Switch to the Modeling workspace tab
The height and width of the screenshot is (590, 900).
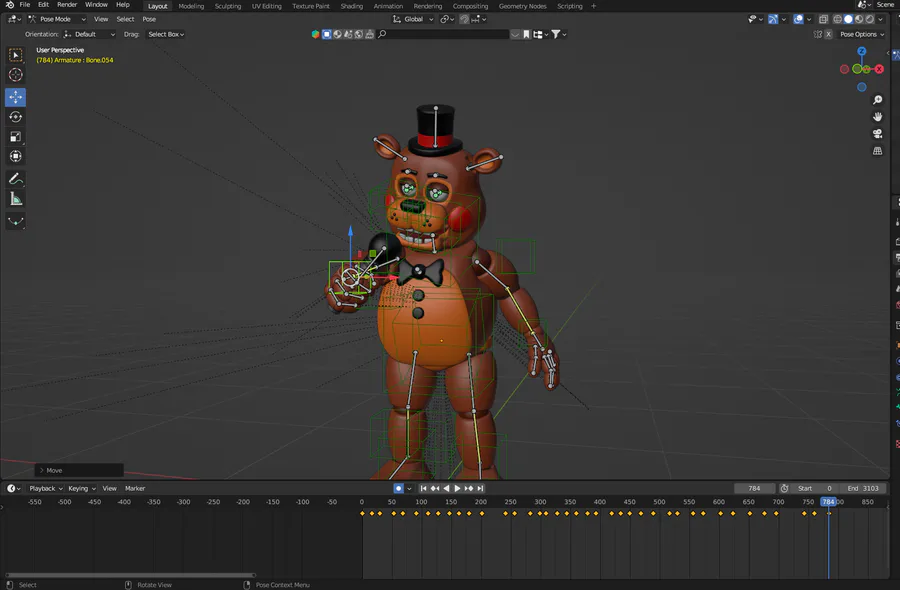[x=191, y=6]
